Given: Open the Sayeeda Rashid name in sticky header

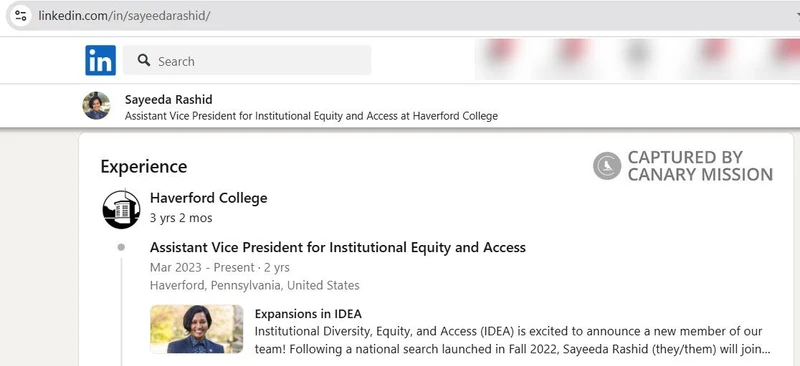Looking at the screenshot, I should [x=168, y=99].
